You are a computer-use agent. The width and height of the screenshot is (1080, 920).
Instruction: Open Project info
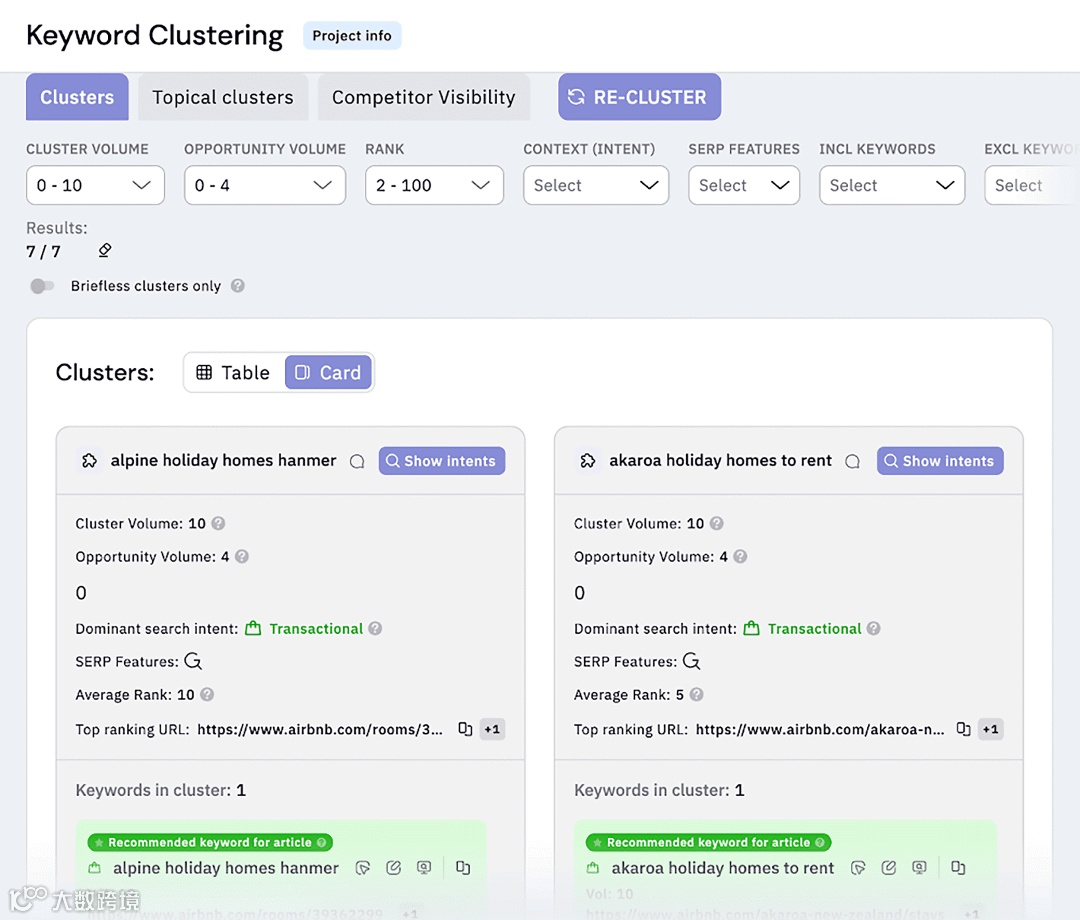pos(352,36)
